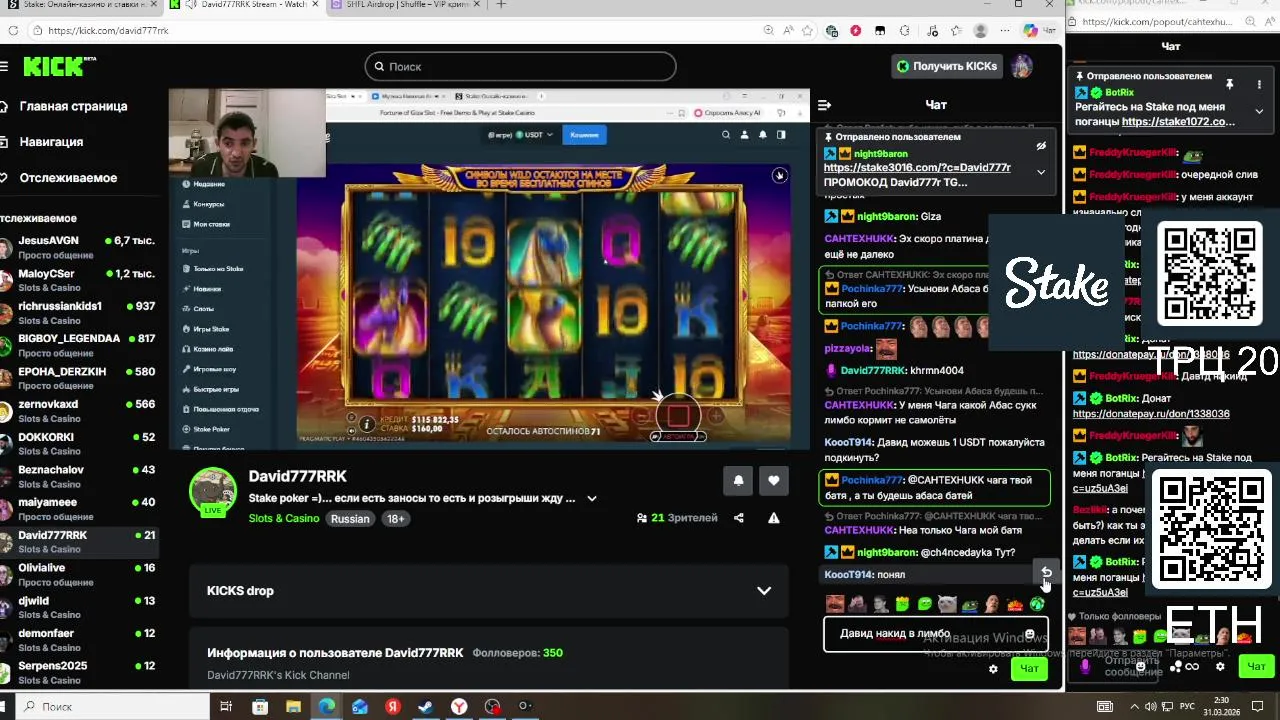
Task: Switch to the David777RRK Stream browser tab
Action: click(x=246, y=5)
